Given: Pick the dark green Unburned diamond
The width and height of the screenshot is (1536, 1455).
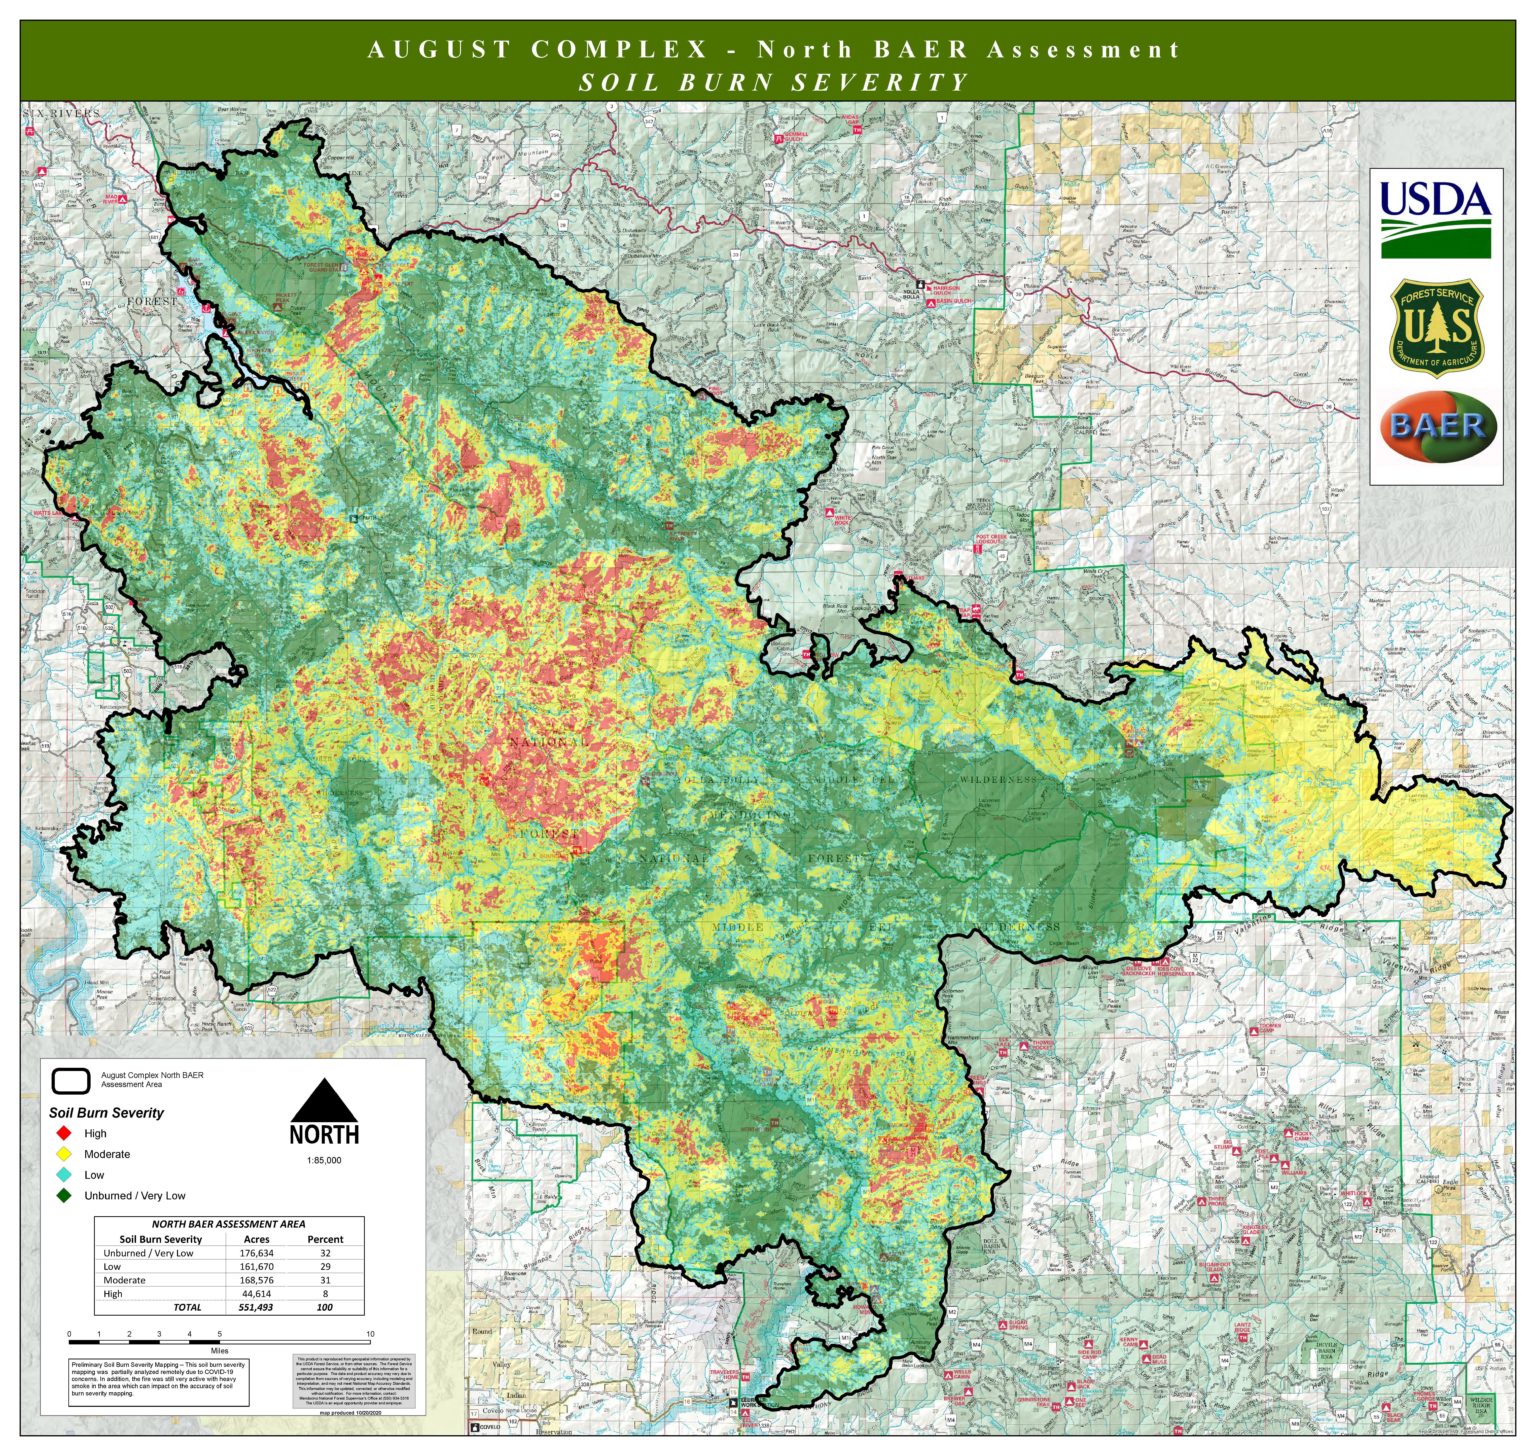Looking at the screenshot, I should 64,1195.
